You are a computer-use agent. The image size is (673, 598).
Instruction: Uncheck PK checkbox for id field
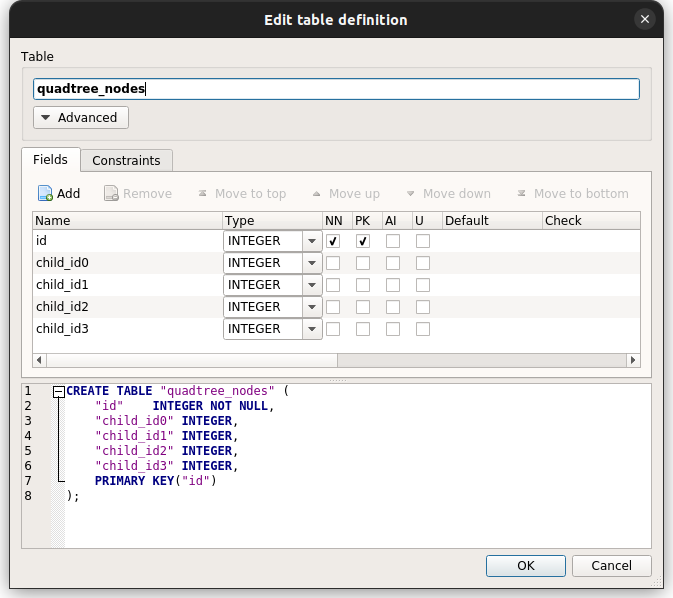click(363, 241)
